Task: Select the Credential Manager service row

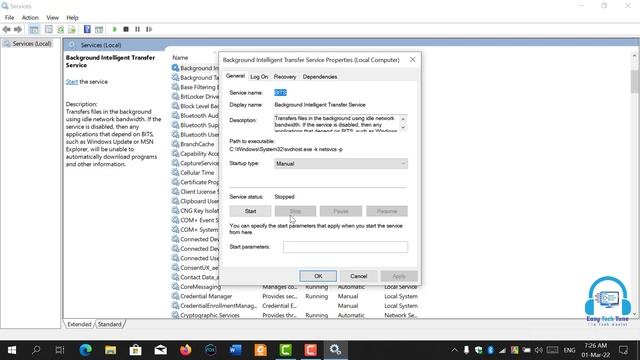Action: tap(295, 296)
